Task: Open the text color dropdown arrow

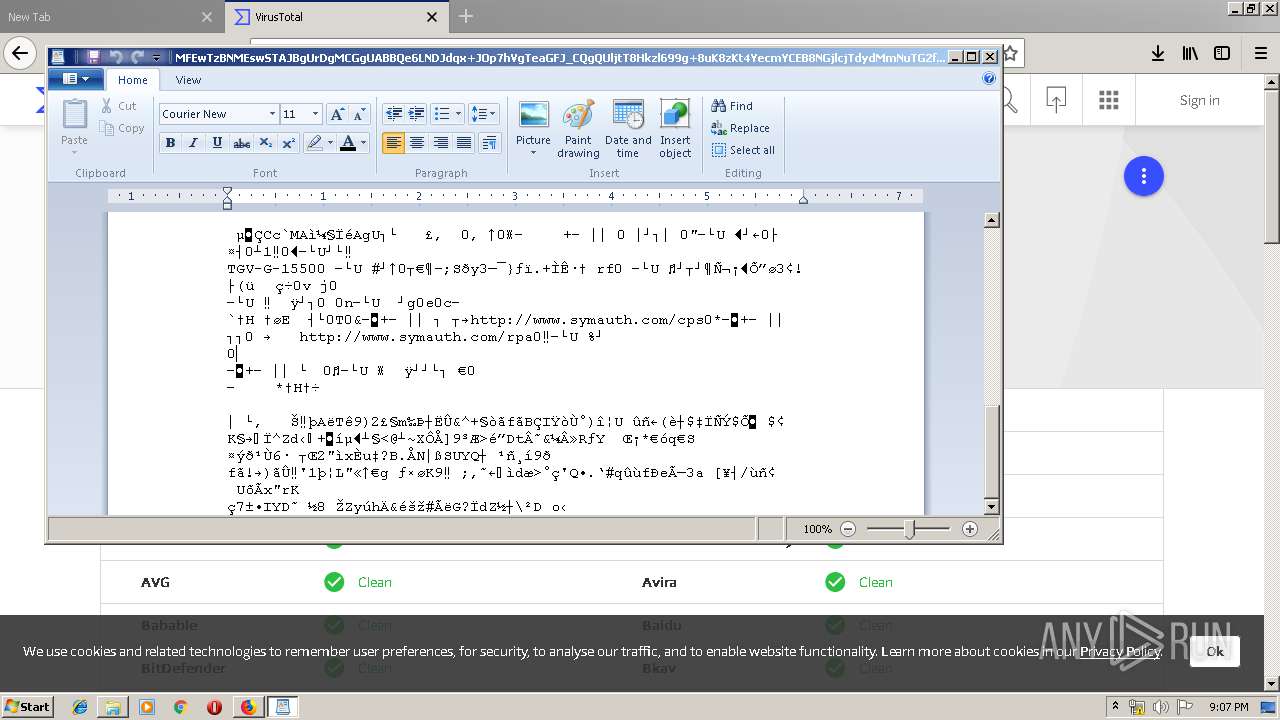Action: pyautogui.click(x=363, y=143)
